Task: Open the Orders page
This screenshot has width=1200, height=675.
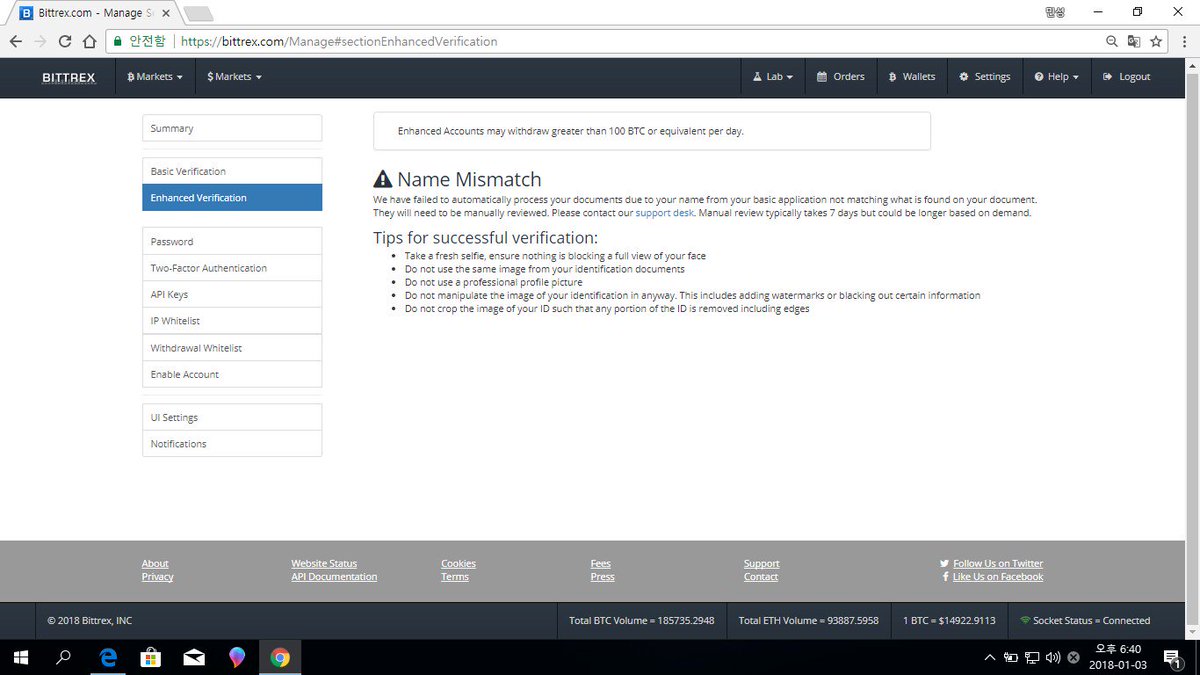Action: (x=840, y=77)
